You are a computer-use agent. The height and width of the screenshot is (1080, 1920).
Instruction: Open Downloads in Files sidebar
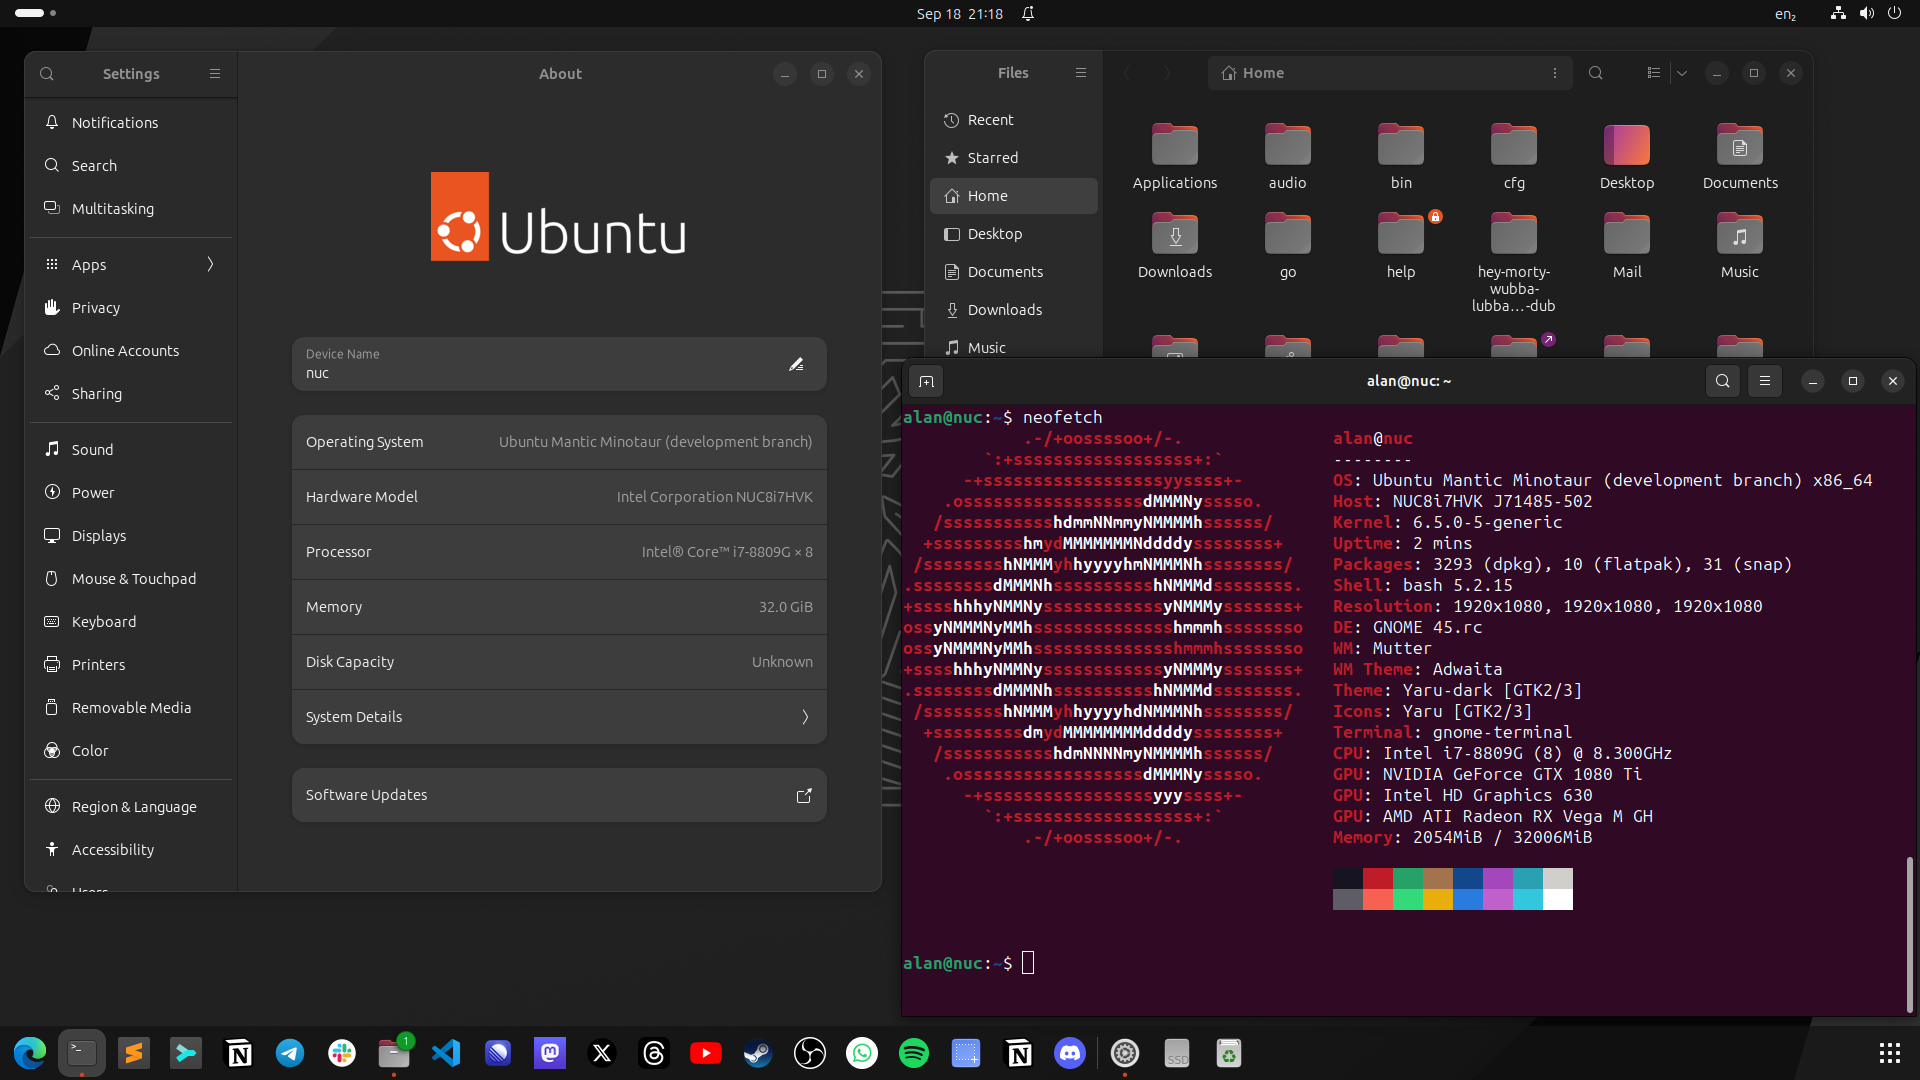[1014, 310]
